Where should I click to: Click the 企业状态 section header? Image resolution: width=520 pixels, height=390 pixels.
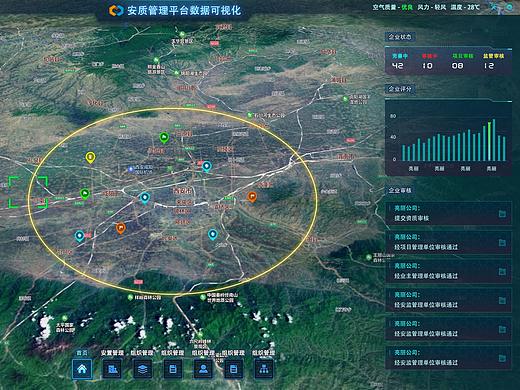pos(400,37)
